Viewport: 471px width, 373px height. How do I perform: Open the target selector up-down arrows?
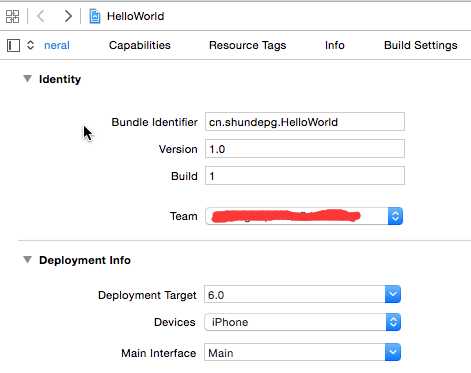[30, 45]
